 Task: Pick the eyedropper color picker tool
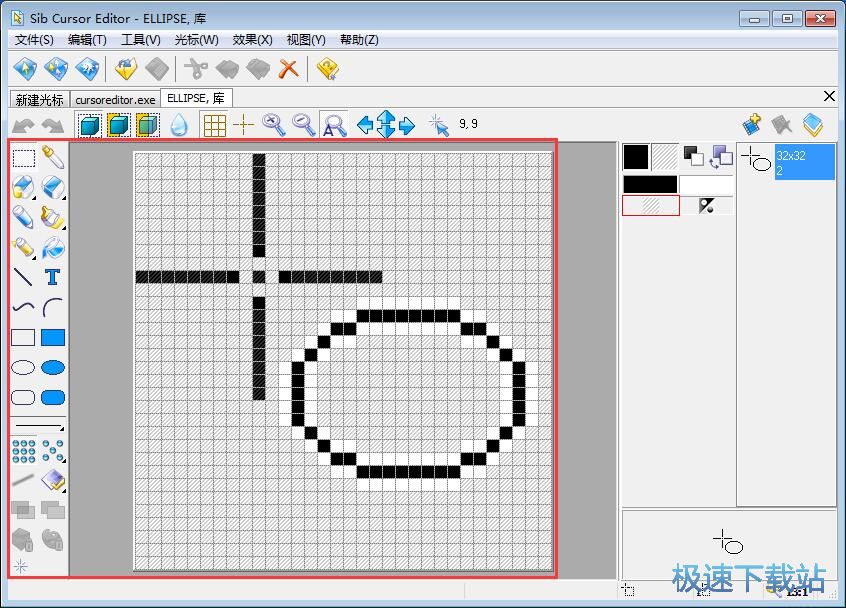tap(53, 157)
